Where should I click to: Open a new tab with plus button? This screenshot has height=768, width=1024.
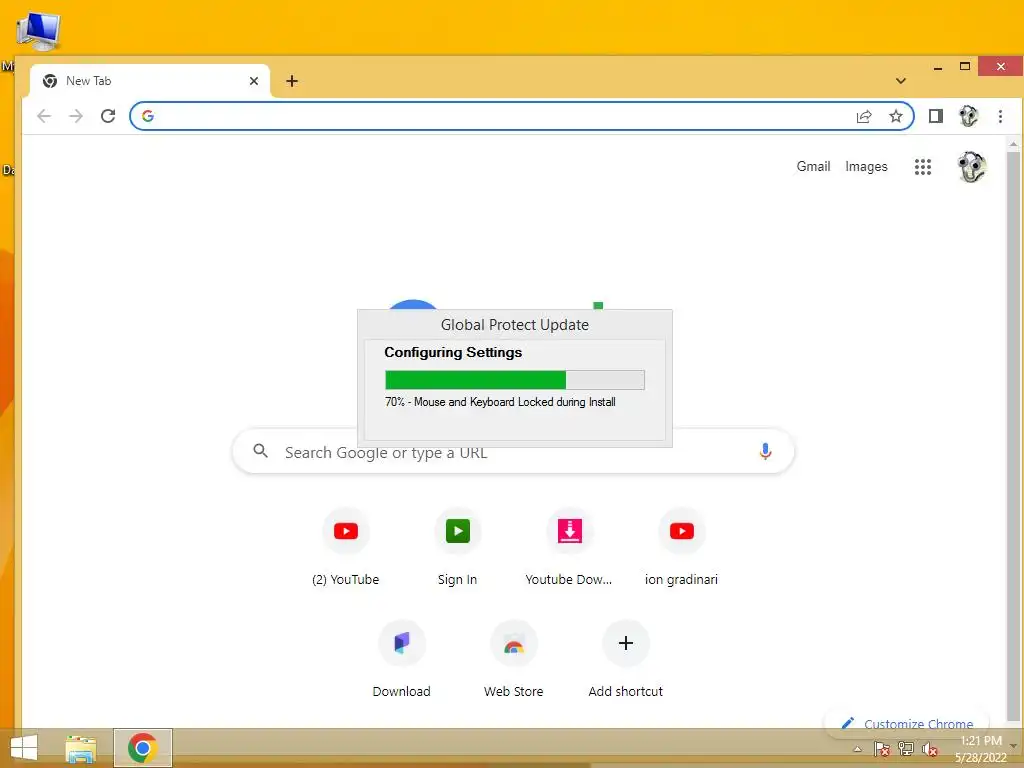[292, 81]
